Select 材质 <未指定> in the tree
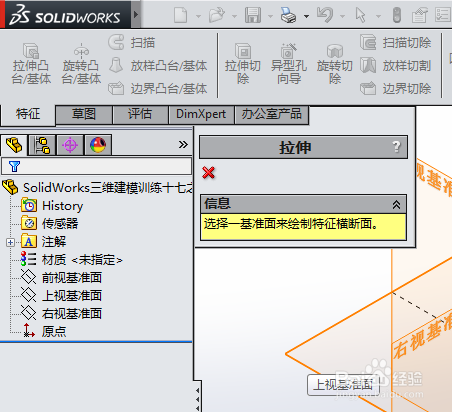 tap(72, 260)
